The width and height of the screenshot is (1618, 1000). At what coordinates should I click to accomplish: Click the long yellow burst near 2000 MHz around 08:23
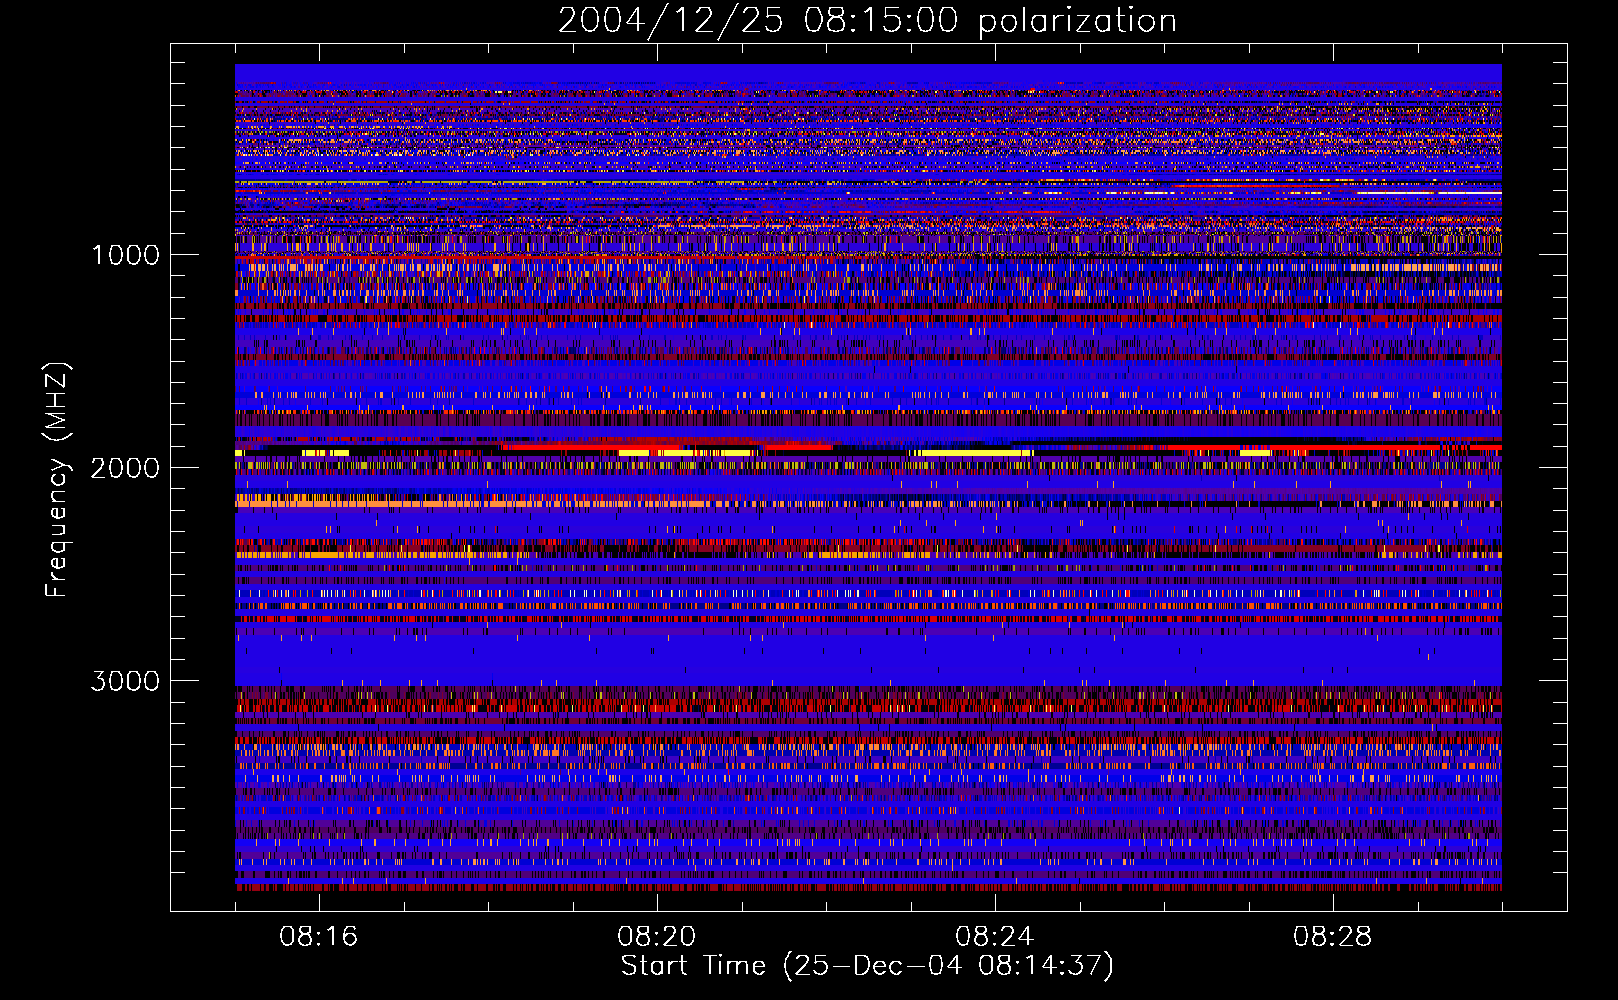coord(971,453)
